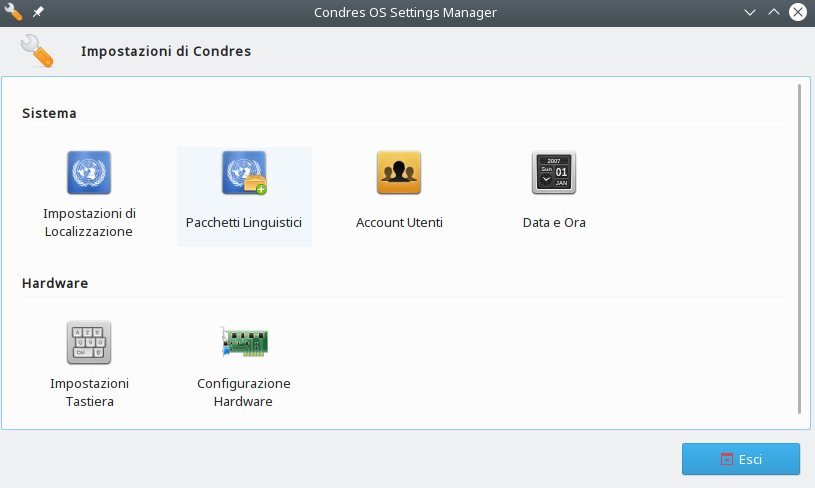Screen dimensions: 815x488
Task: Select the "Impostazioni di Localizzazione" text label
Action: click(89, 222)
